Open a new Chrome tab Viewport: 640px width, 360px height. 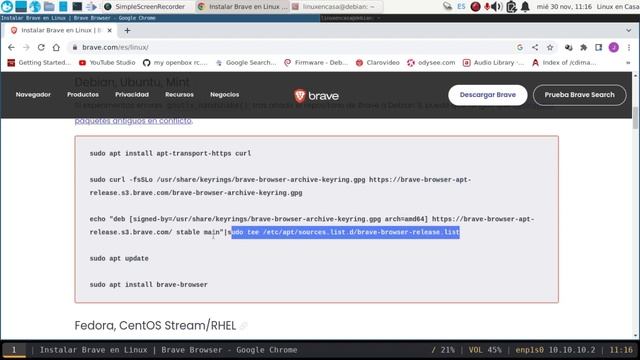127,31
